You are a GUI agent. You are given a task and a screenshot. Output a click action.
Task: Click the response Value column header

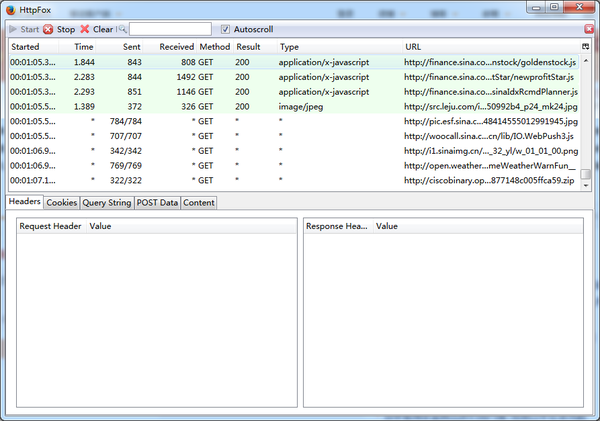tap(387, 227)
